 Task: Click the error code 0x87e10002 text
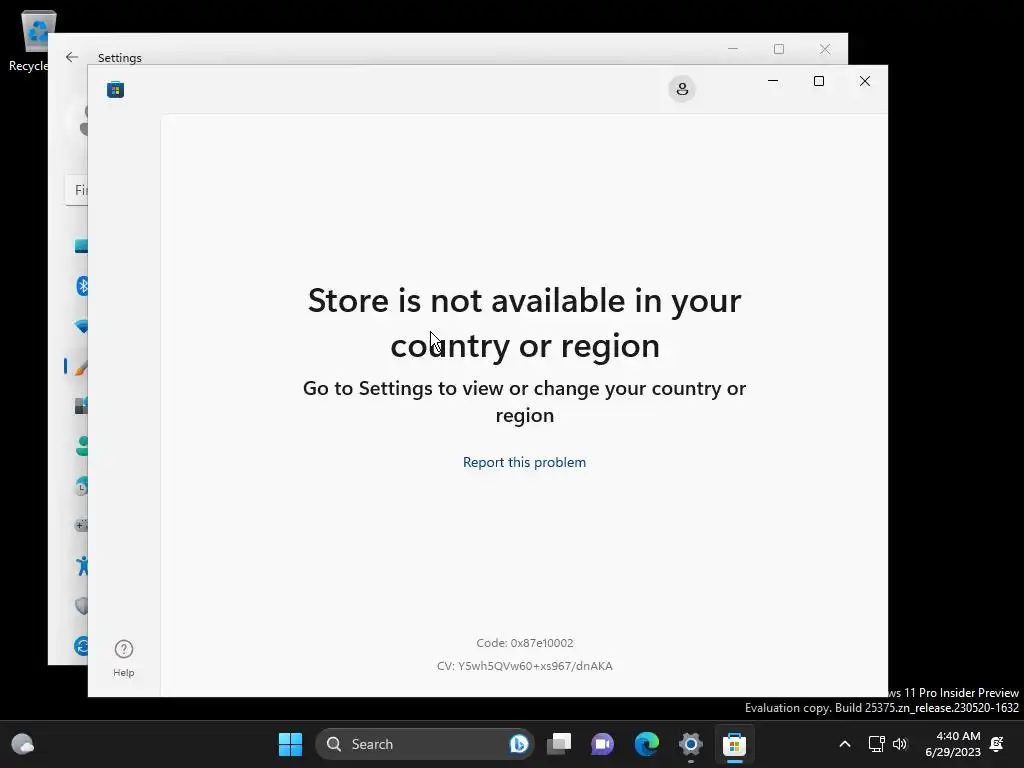[x=524, y=643]
